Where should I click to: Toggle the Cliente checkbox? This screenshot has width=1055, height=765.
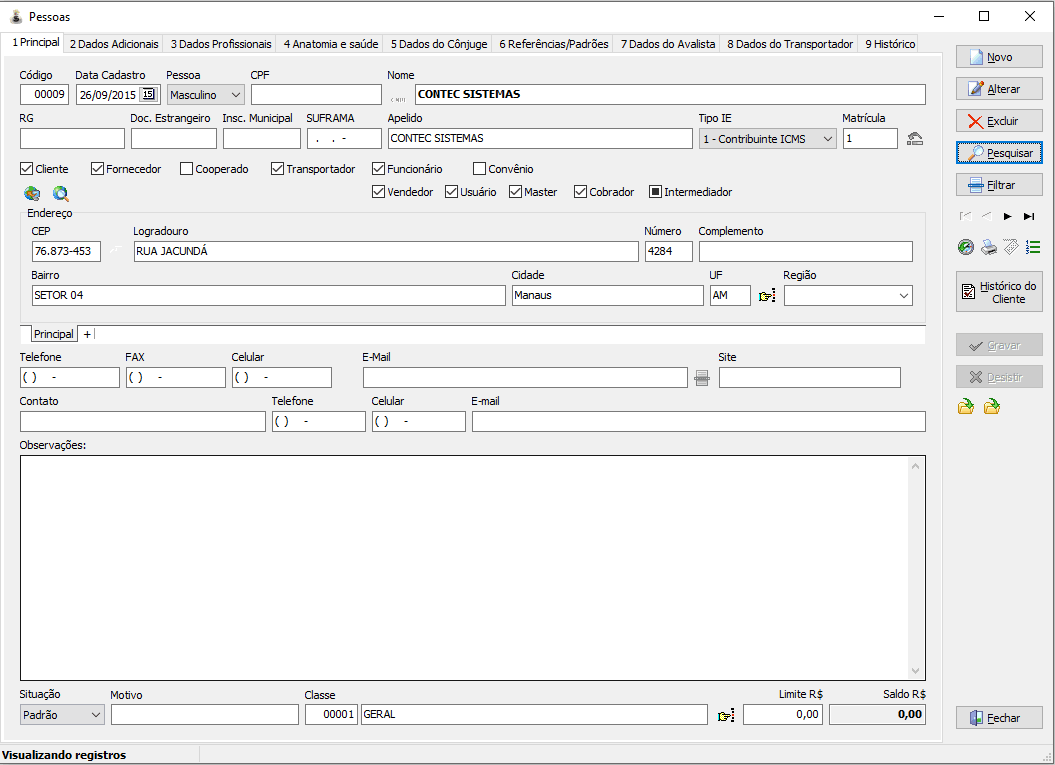tap(27, 168)
